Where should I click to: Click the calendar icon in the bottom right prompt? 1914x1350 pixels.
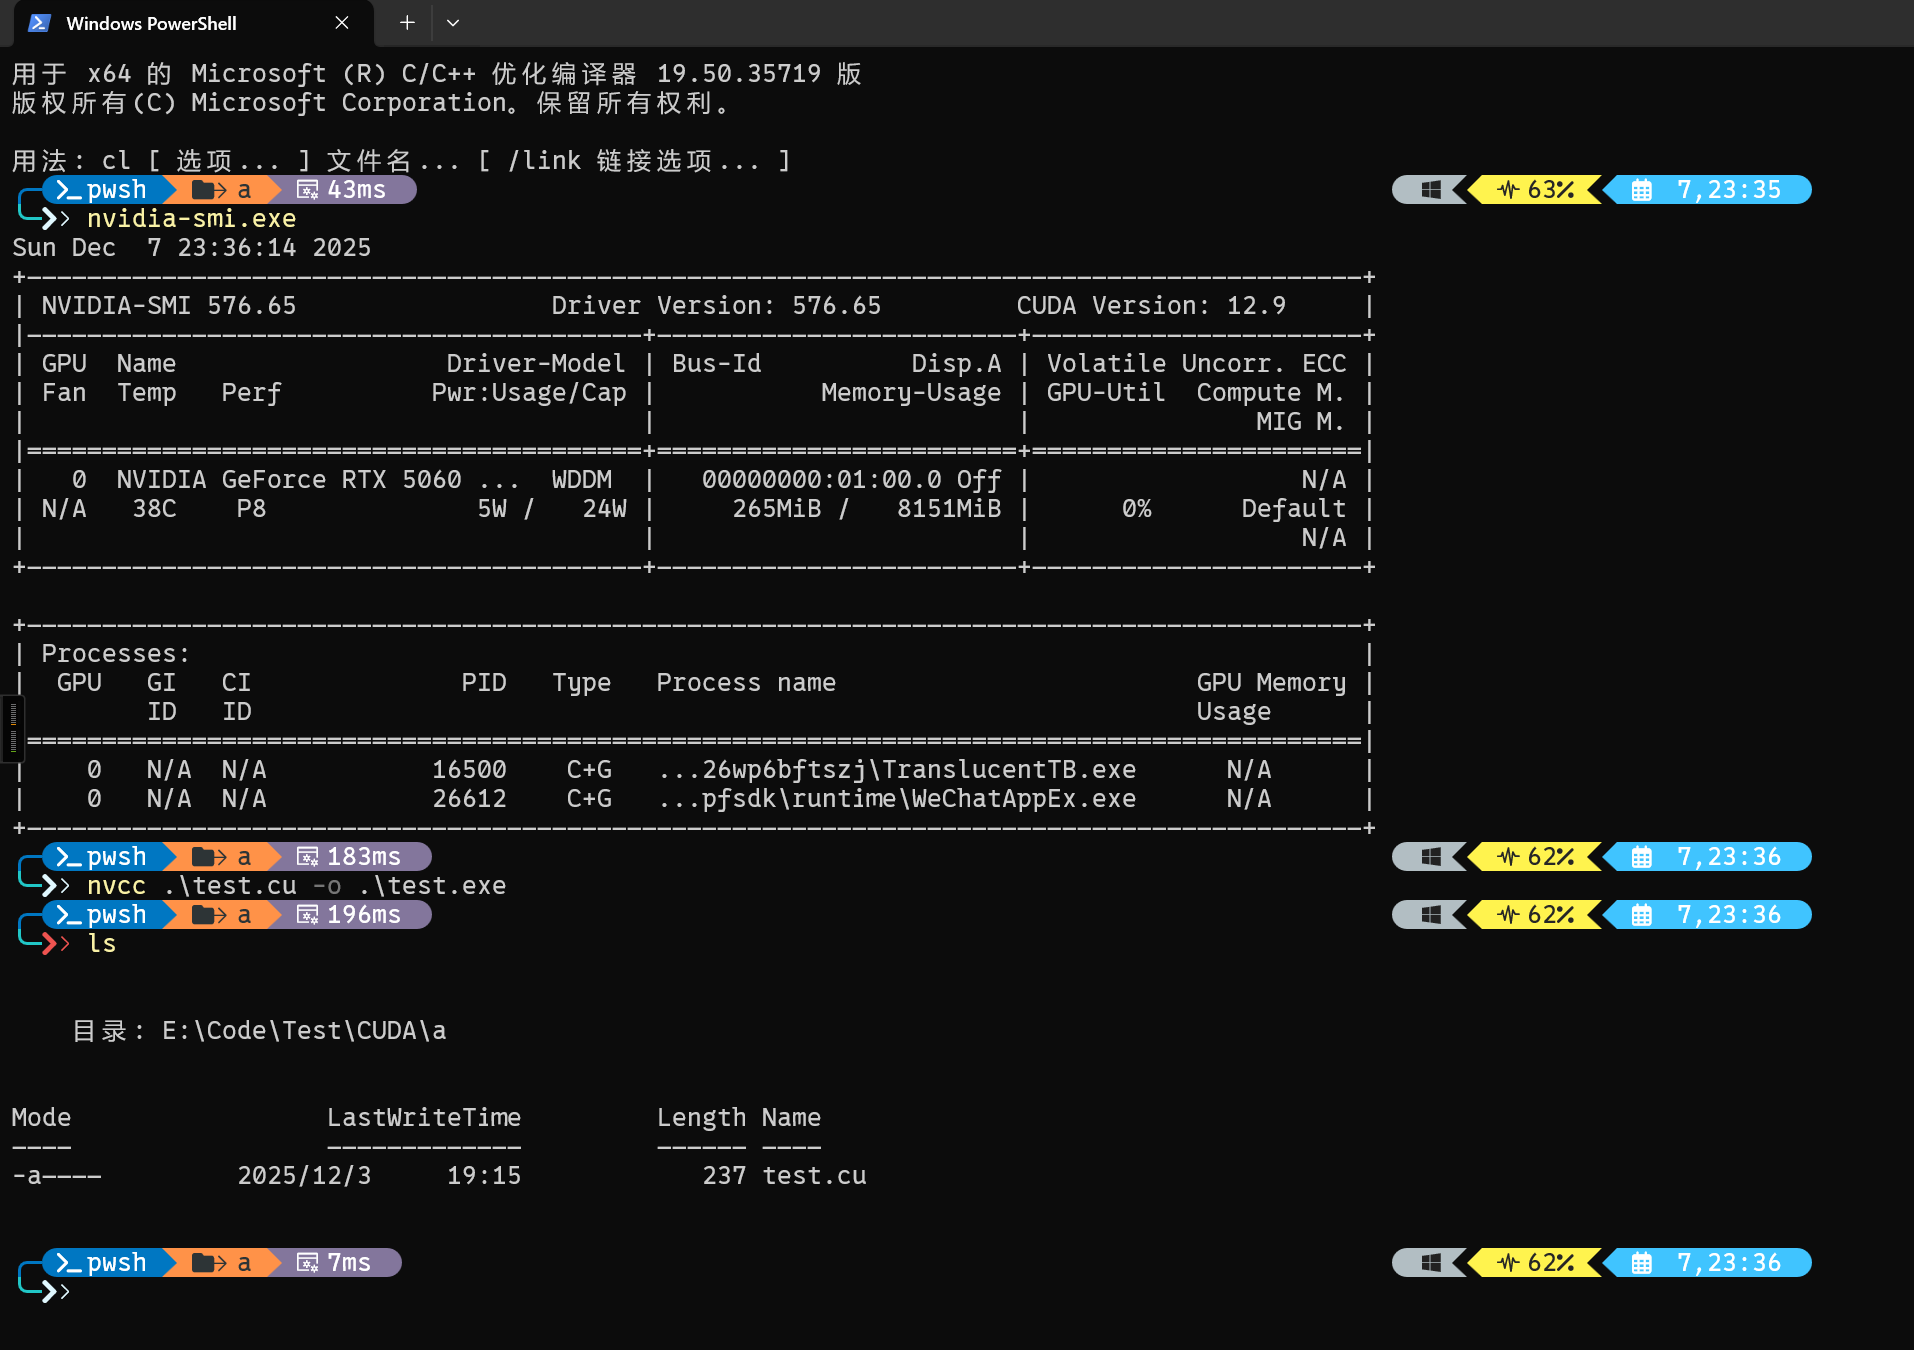(x=1642, y=1263)
